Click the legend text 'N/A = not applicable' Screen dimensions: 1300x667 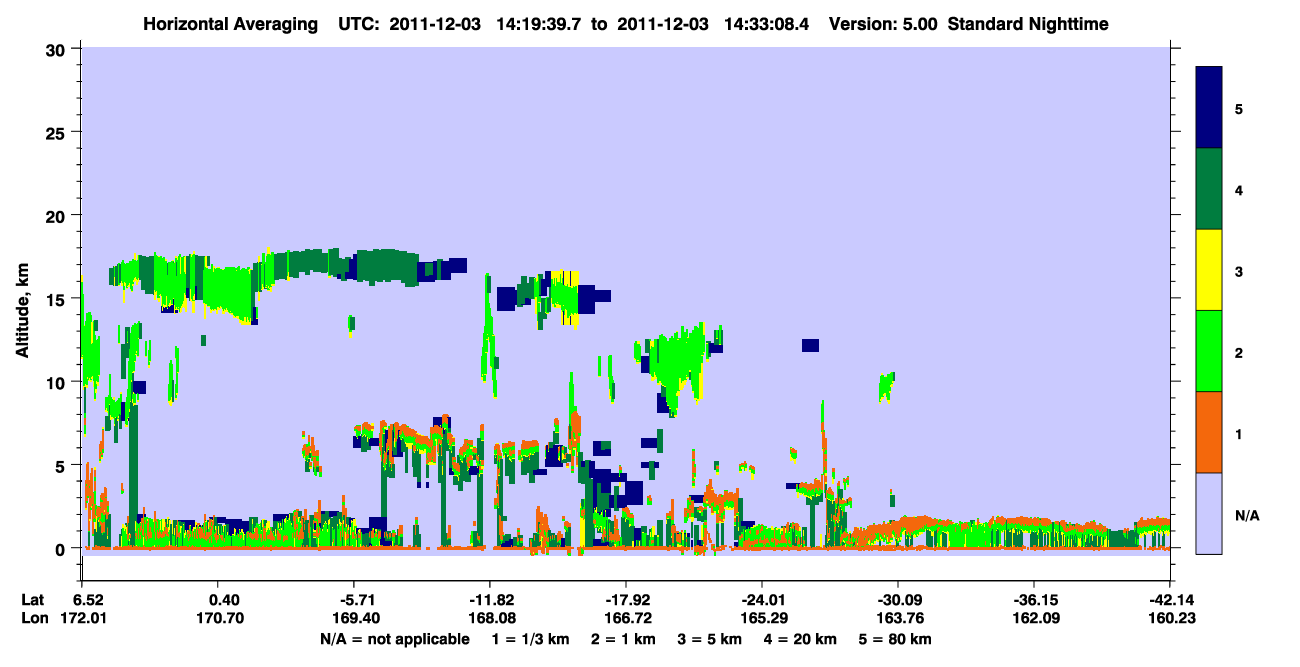[394, 639]
